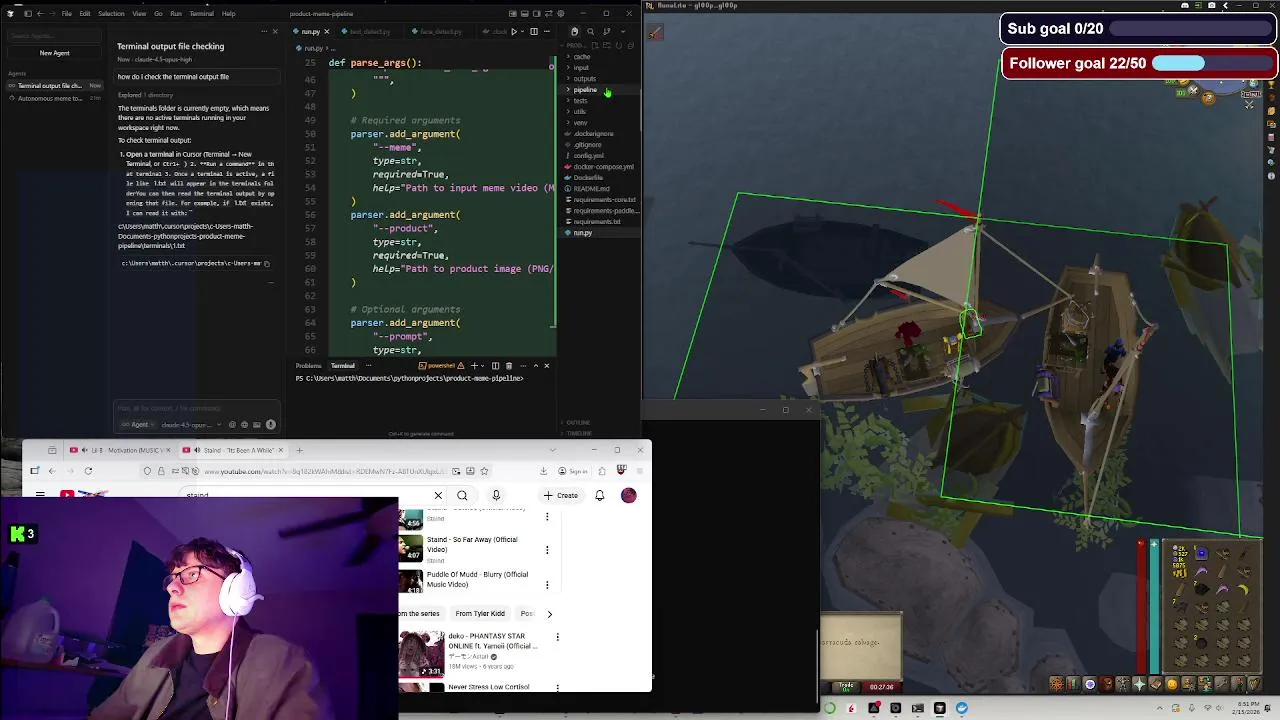This screenshot has width=1280, height=720.
Task: Add a new terminal with plus icon
Action: tap(474, 366)
